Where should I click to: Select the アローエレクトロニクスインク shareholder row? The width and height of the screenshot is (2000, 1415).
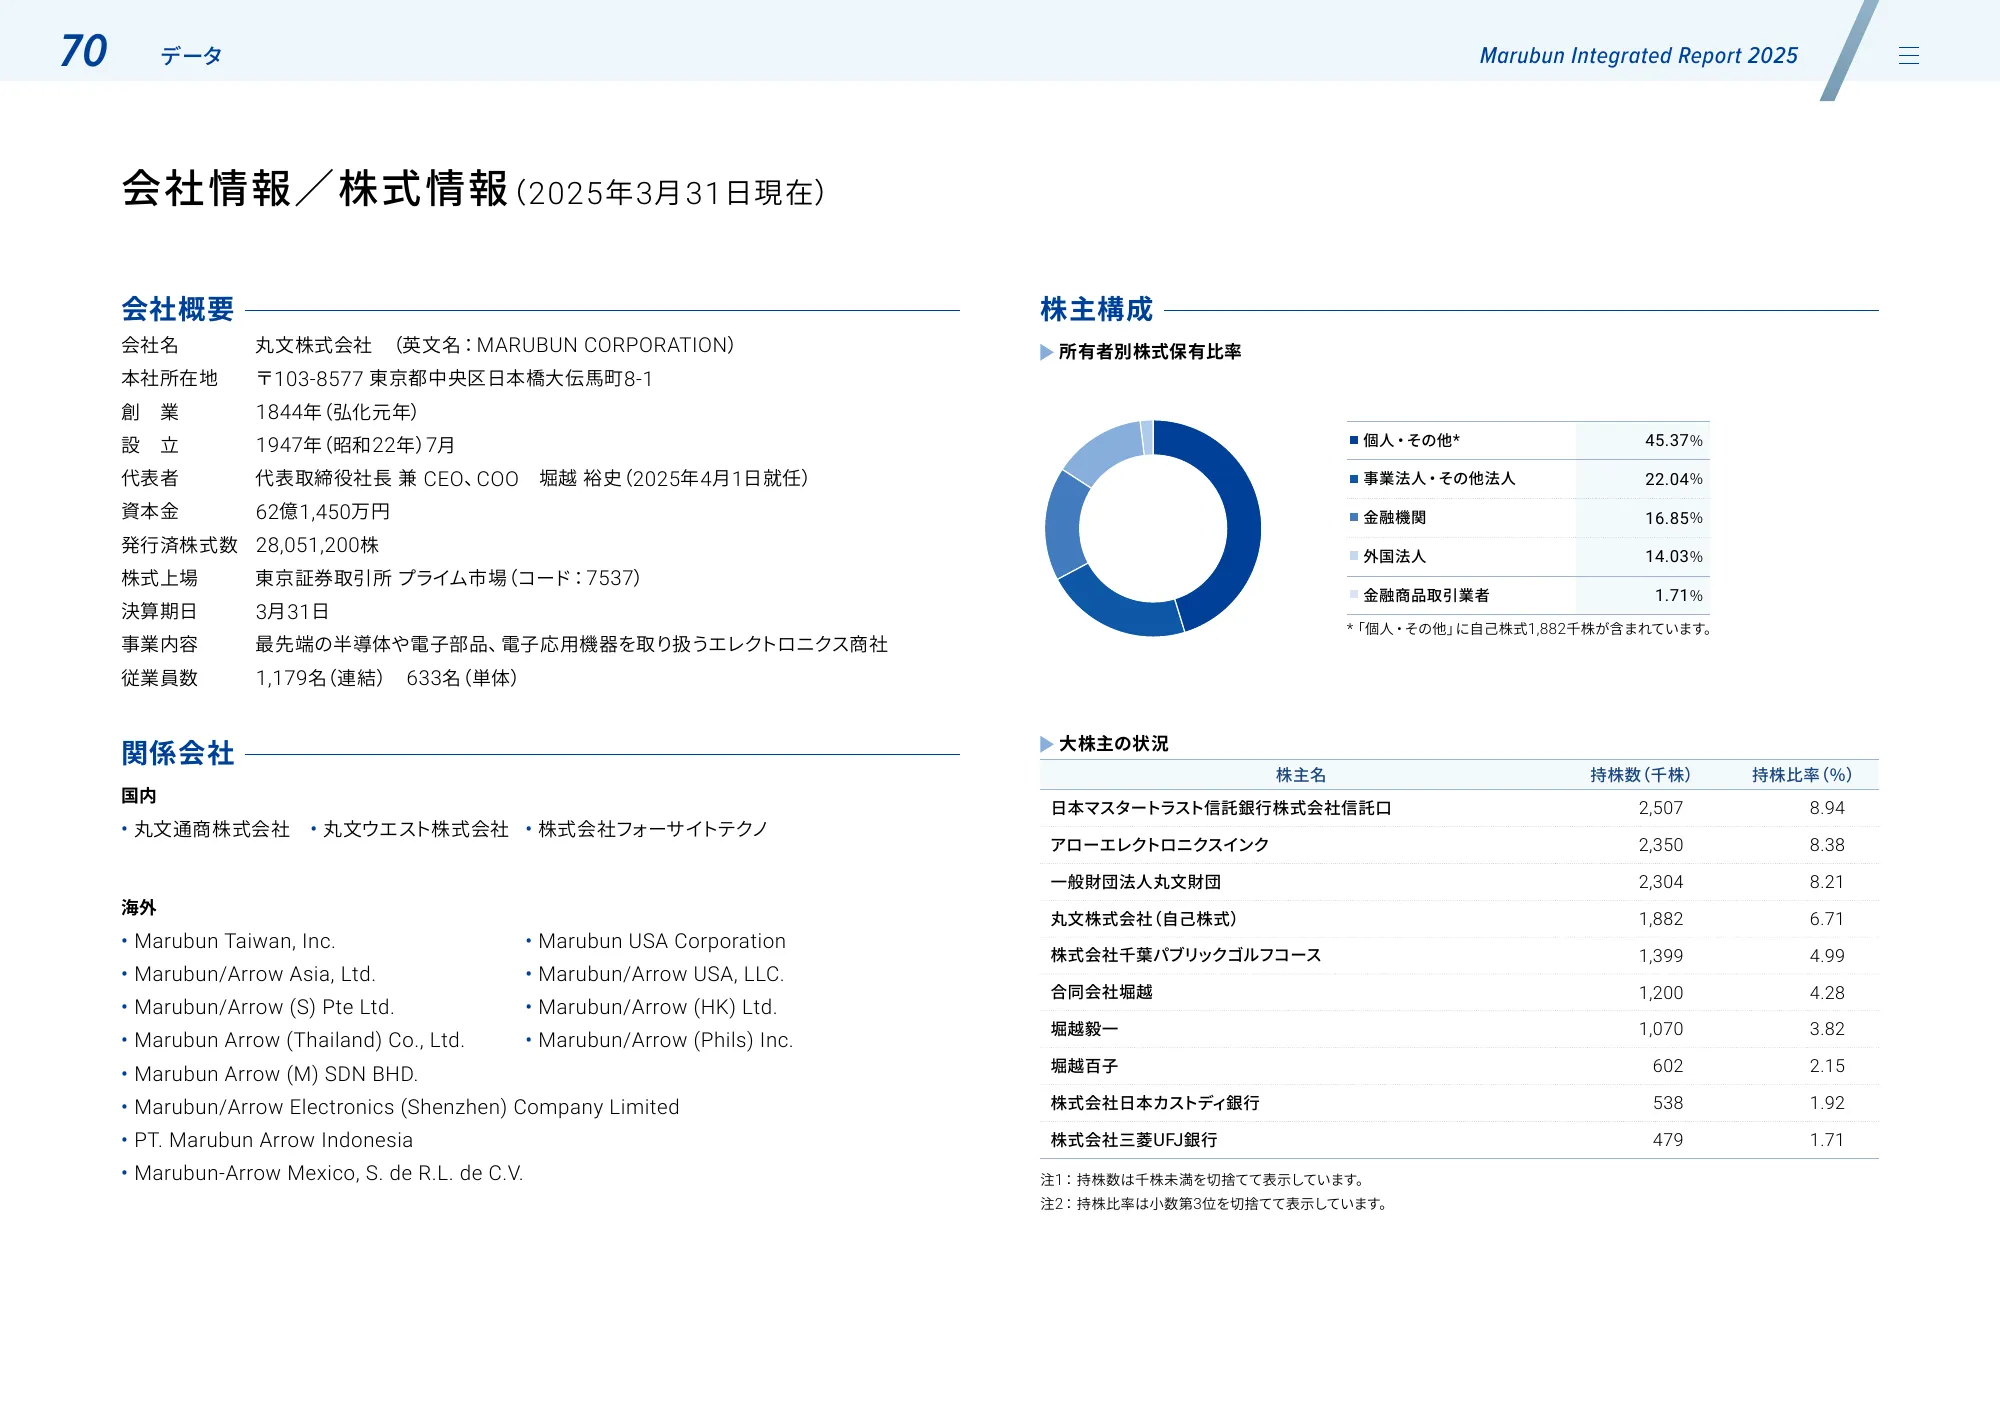click(x=1158, y=844)
